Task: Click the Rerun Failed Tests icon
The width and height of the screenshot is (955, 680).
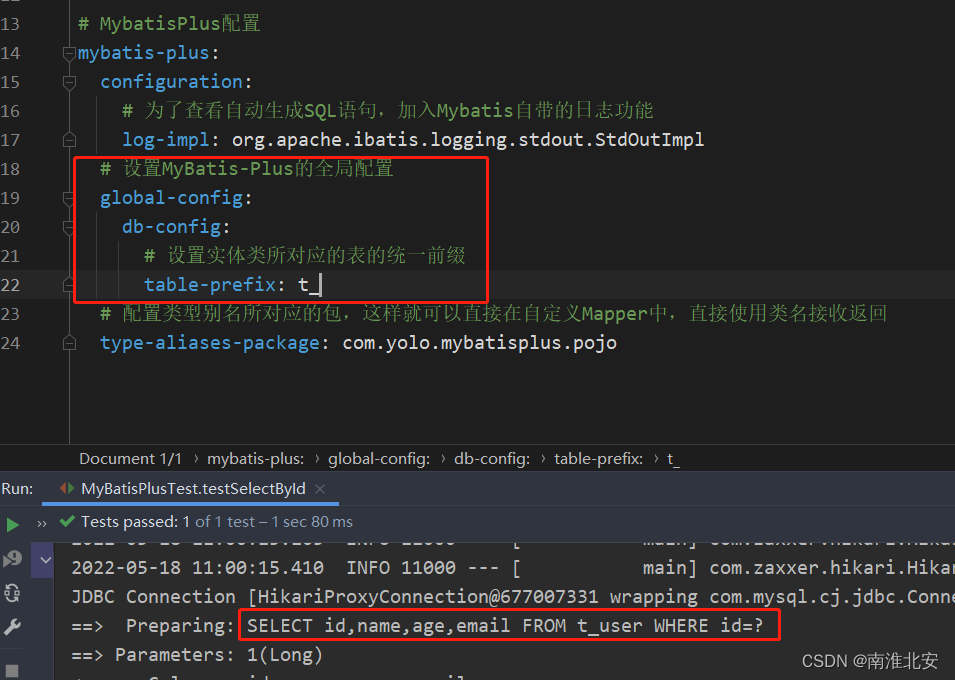Action: [x=12, y=559]
